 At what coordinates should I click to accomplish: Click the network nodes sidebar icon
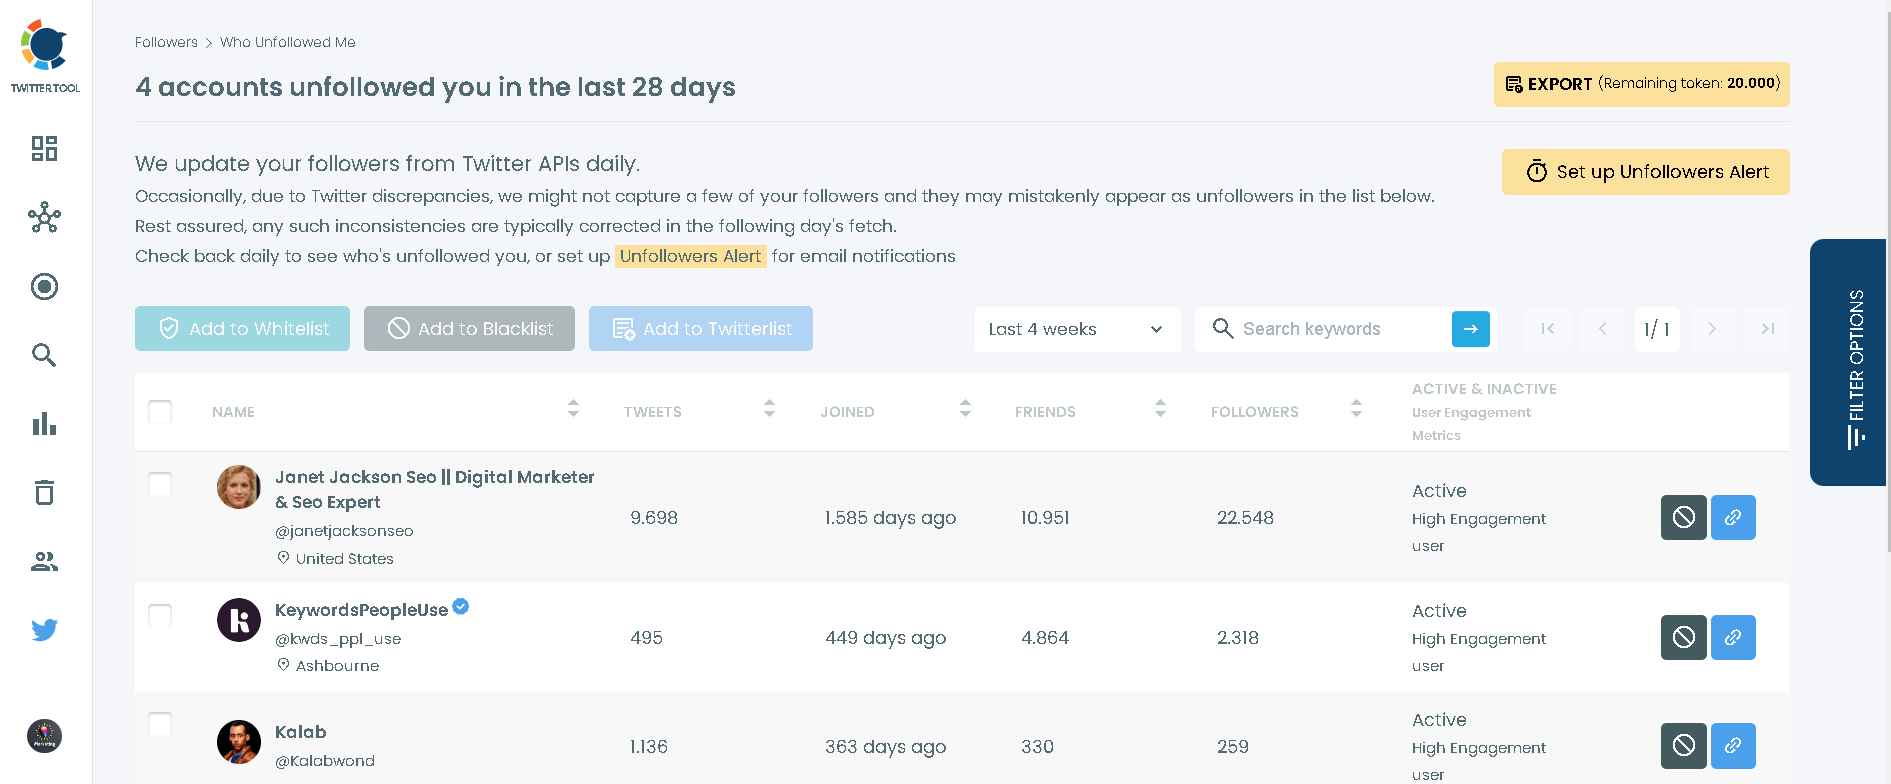pos(44,217)
